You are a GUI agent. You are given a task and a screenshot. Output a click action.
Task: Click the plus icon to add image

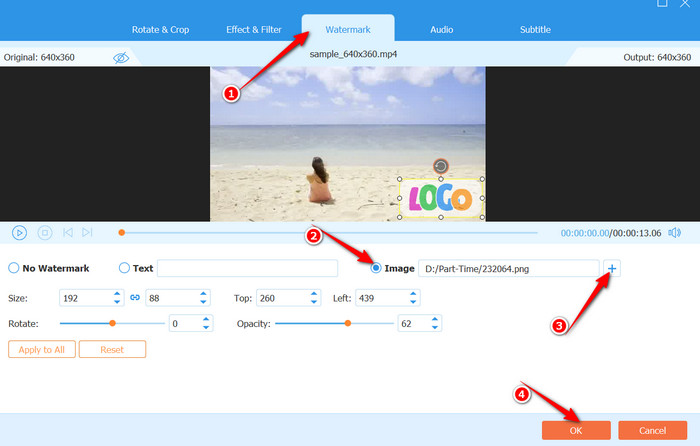(x=612, y=268)
